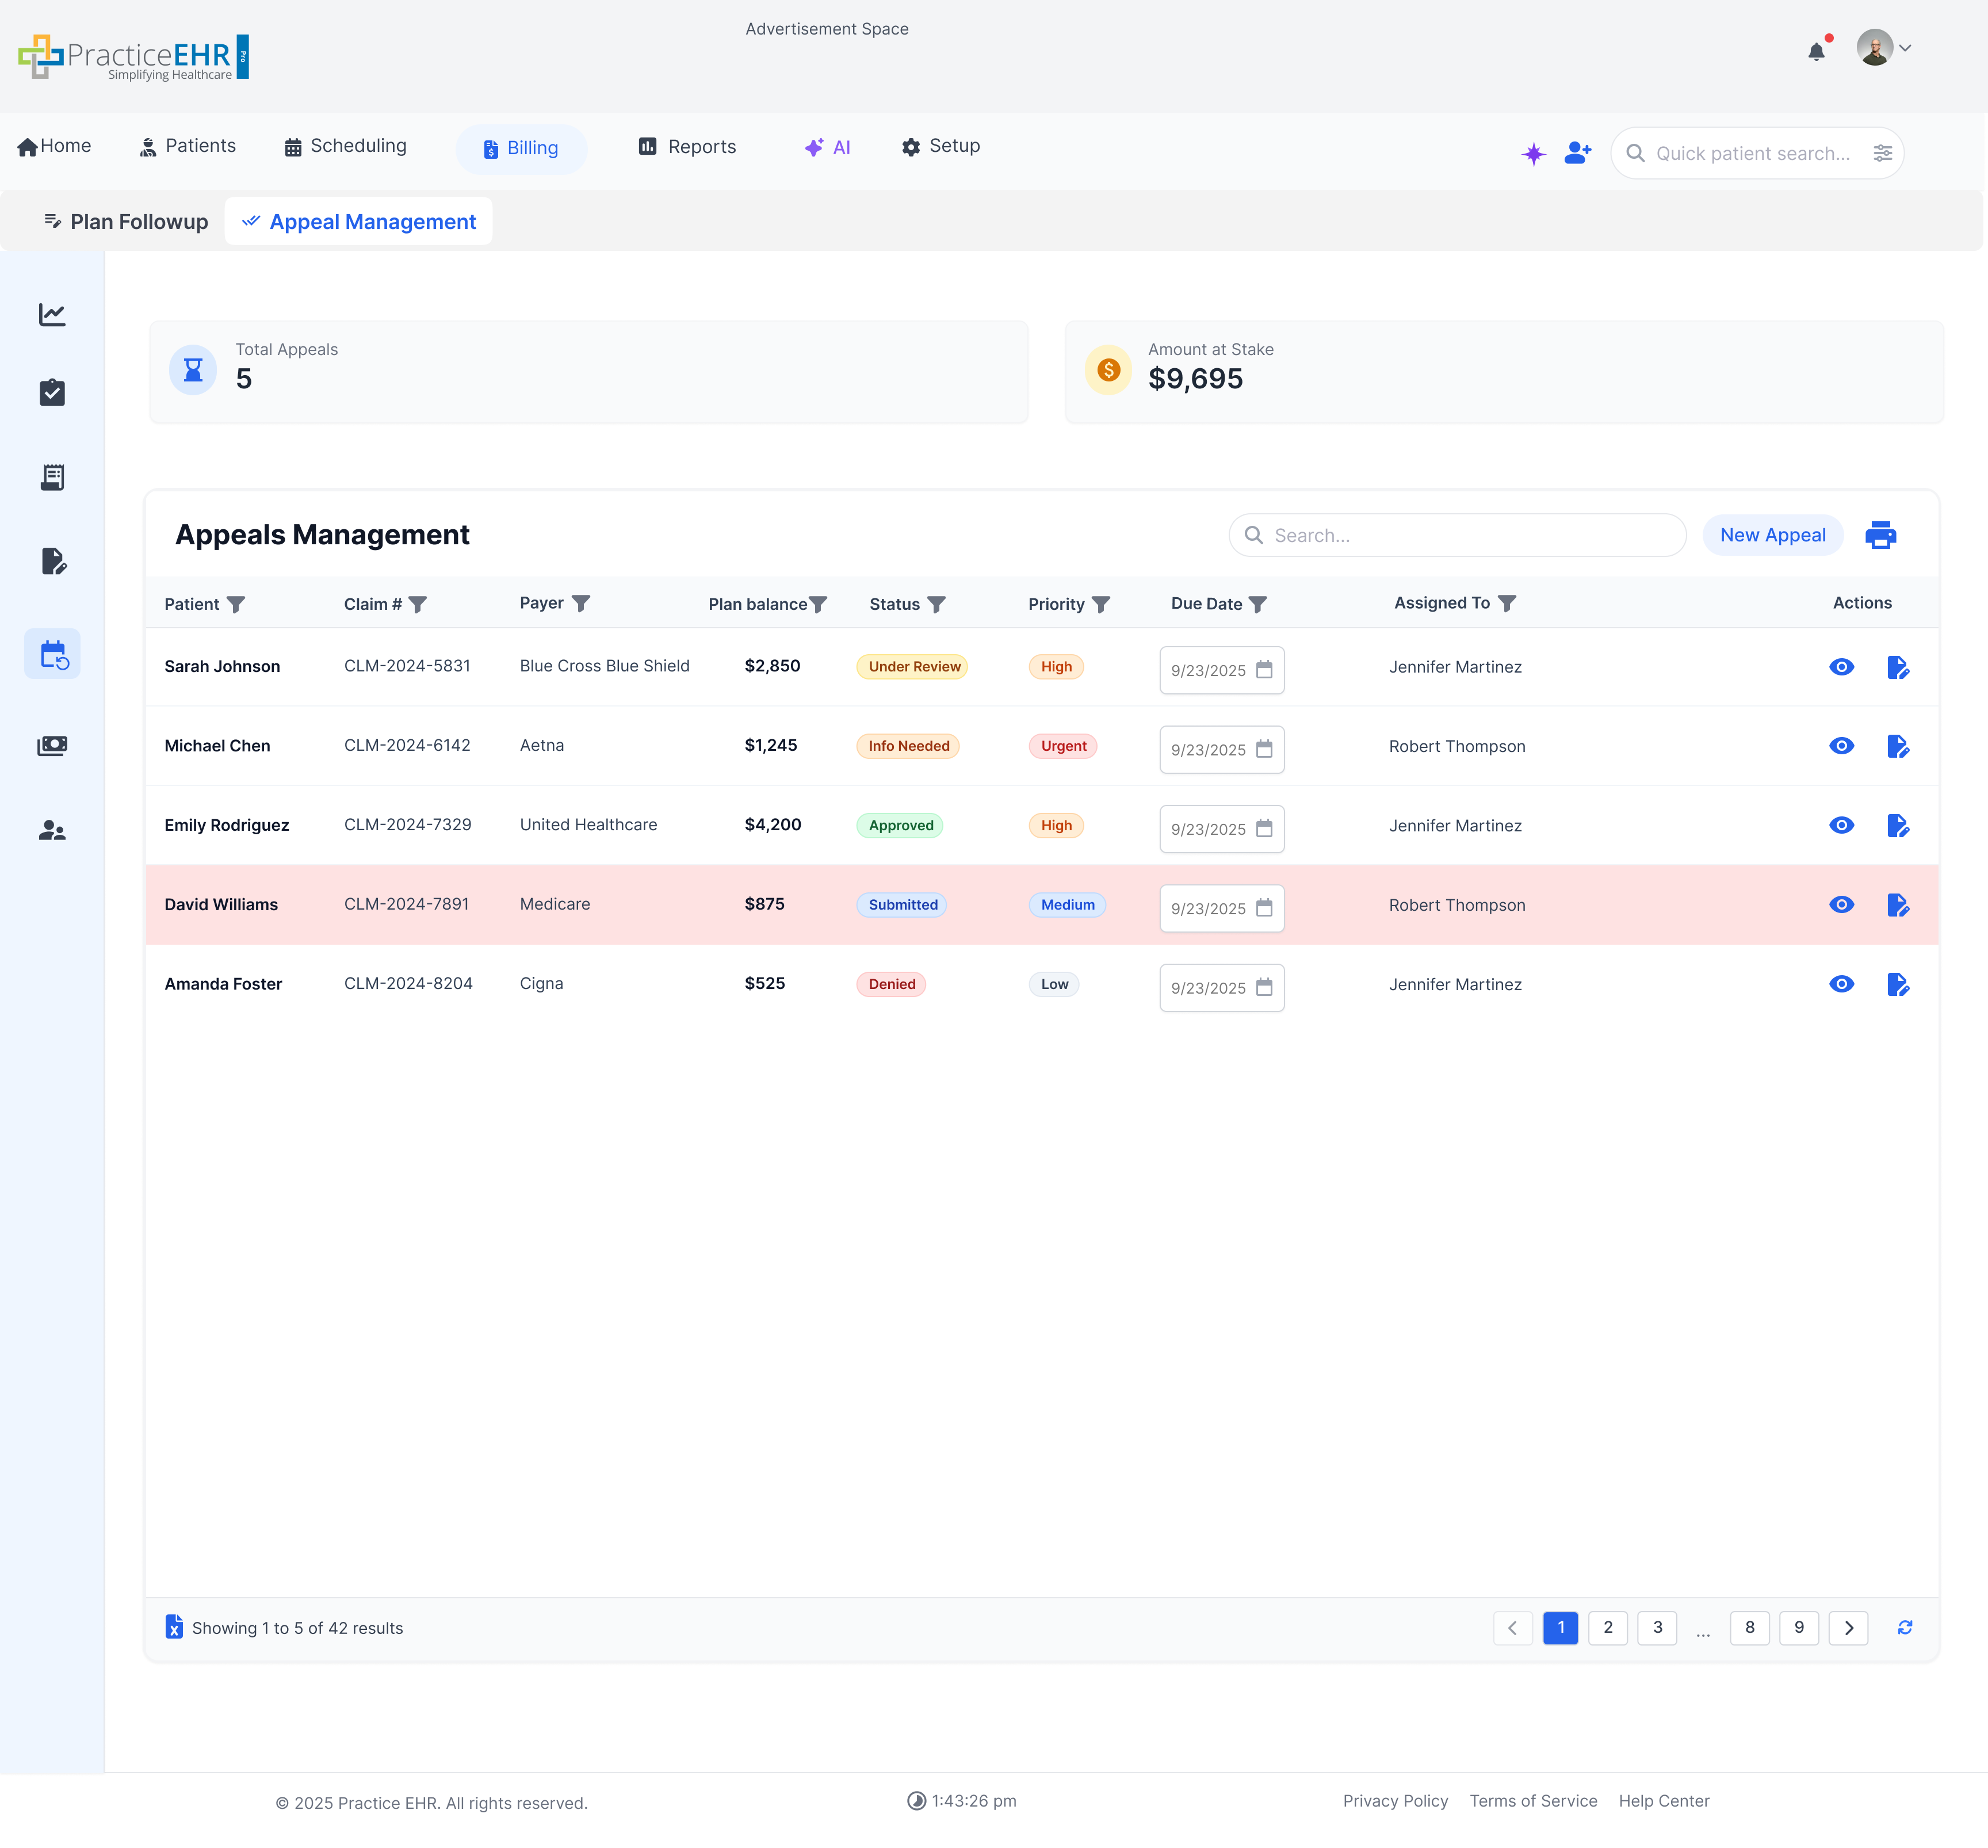Select the clipboard checkmark sidebar icon
This screenshot has height=1848, width=1988.
pos(52,393)
